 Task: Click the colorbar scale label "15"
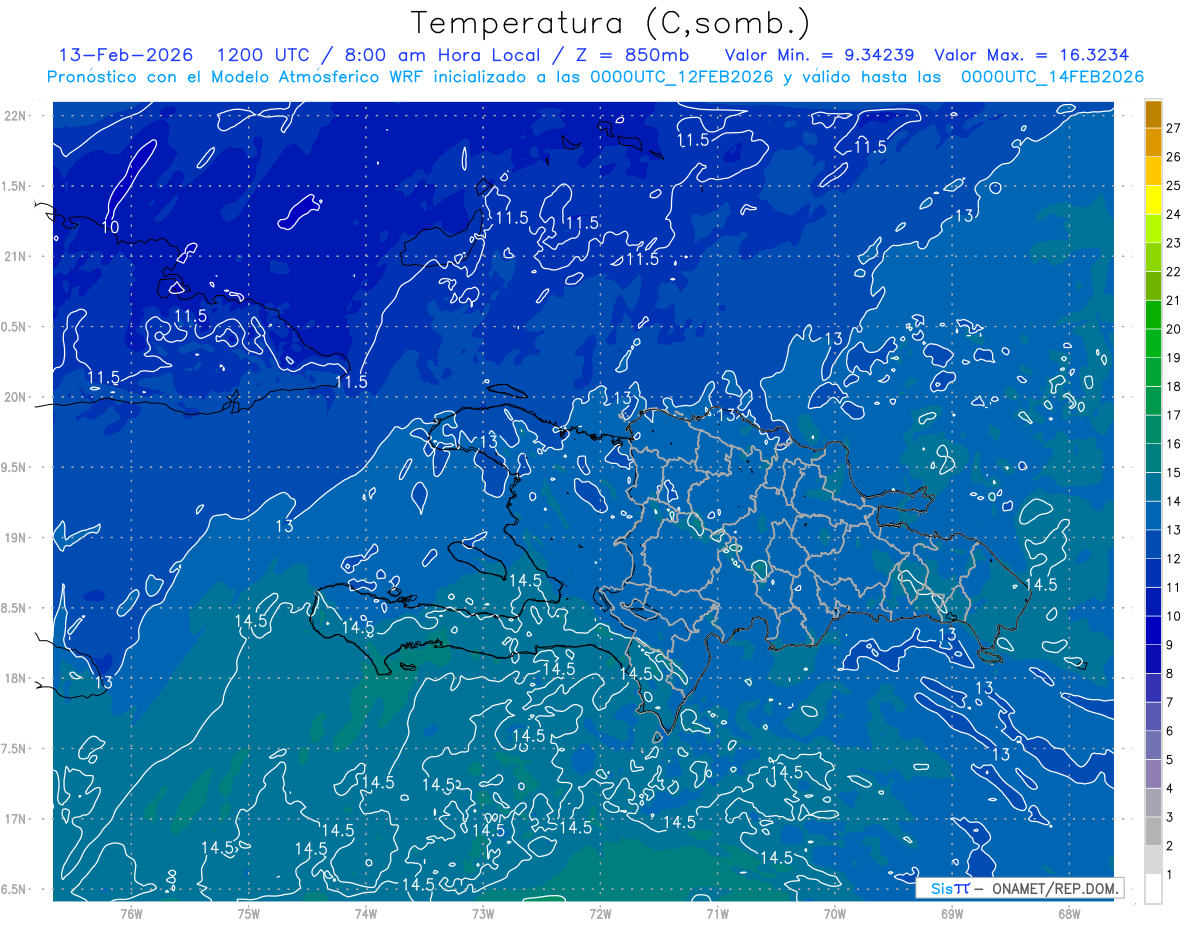point(1174,472)
